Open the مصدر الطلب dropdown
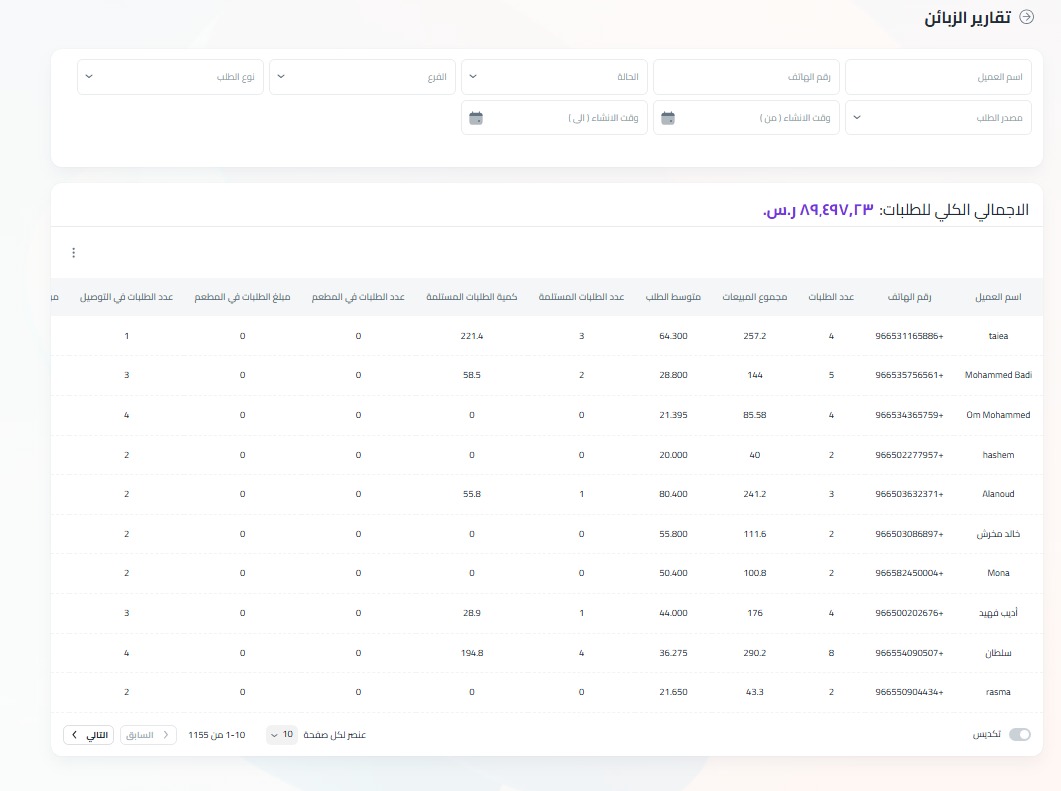The image size is (1061, 791). coord(938,118)
